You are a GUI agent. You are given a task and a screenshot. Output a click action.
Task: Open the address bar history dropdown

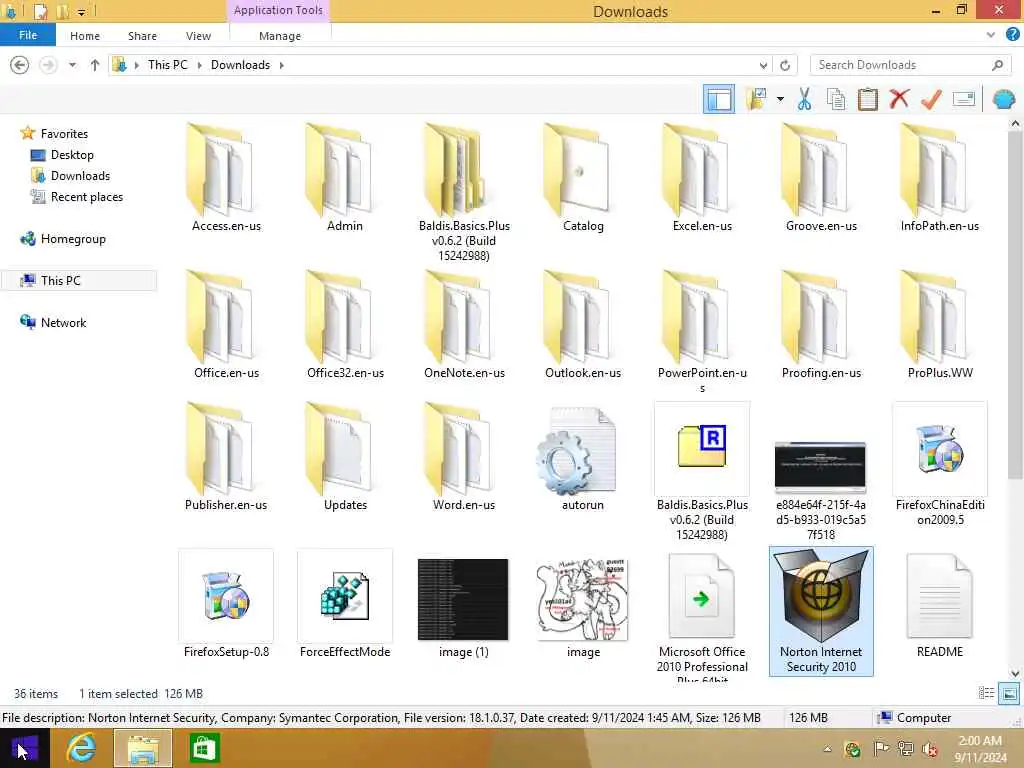[x=763, y=65]
